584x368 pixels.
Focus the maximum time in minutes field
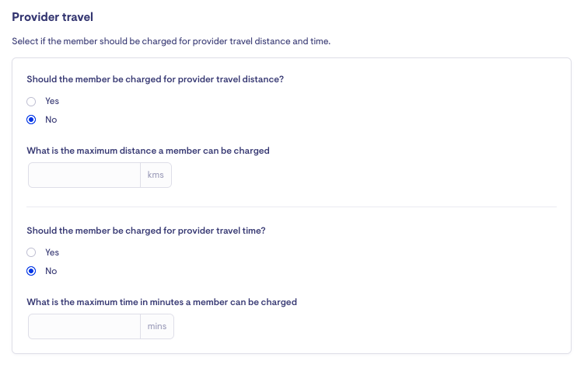[x=85, y=326]
